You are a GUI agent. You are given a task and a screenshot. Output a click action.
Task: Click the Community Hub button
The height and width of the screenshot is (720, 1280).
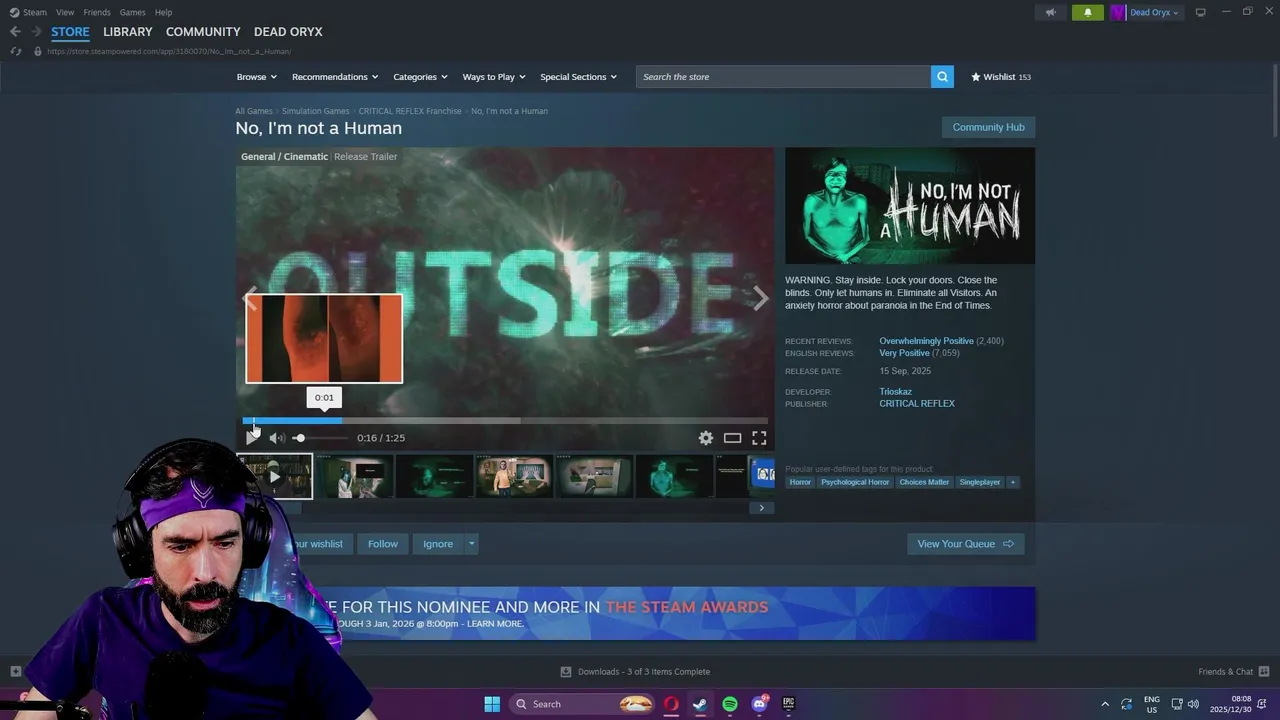click(x=988, y=127)
